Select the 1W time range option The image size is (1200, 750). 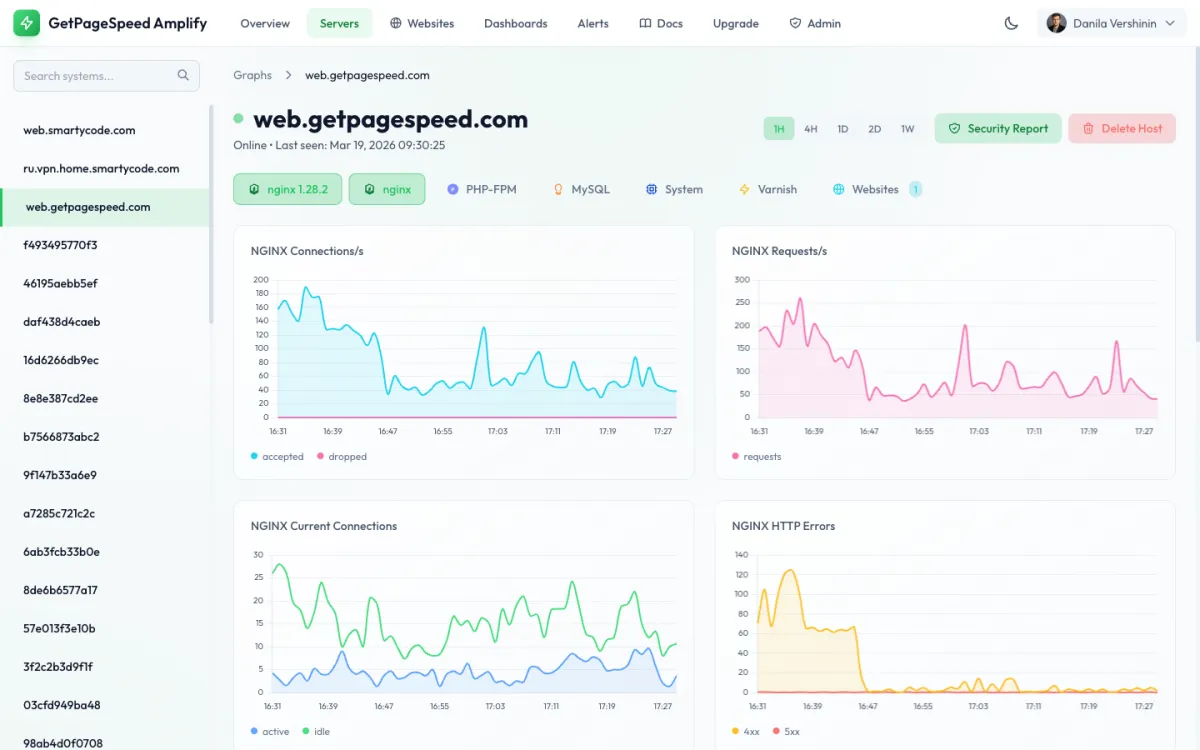tap(908, 128)
